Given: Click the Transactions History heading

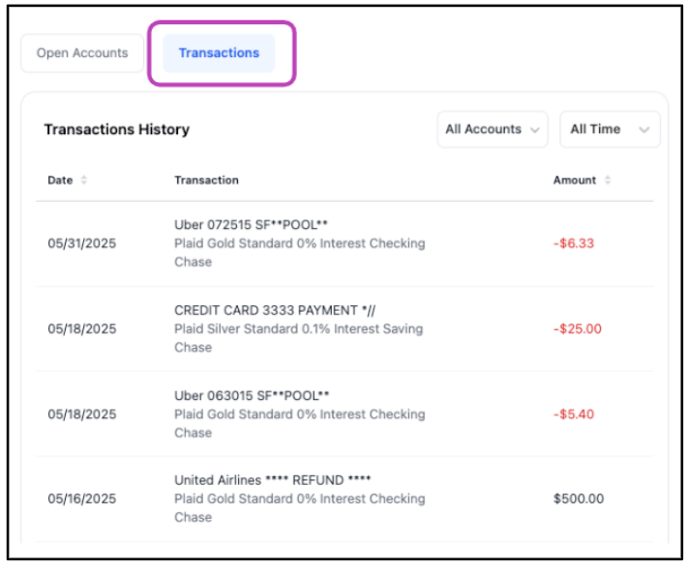Looking at the screenshot, I should [x=116, y=129].
